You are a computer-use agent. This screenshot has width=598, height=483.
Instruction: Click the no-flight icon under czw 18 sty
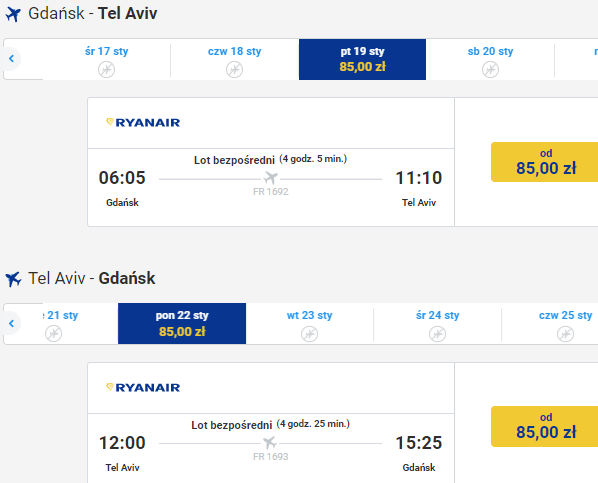[x=235, y=70]
